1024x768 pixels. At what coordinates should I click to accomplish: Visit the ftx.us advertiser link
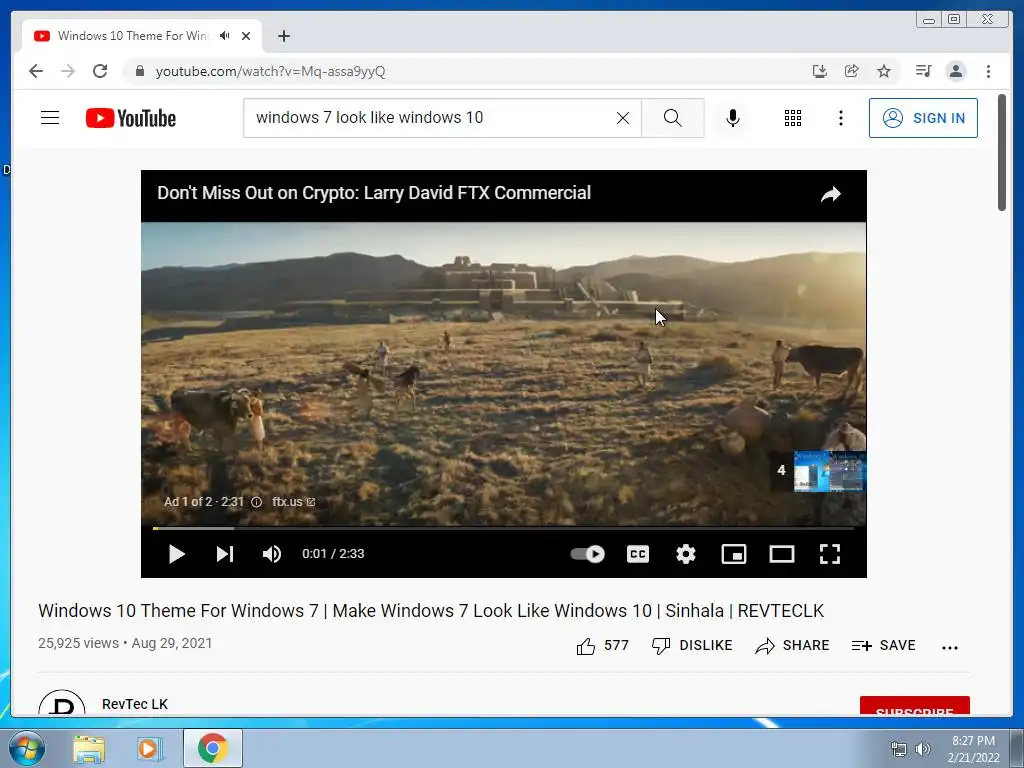[x=293, y=502]
